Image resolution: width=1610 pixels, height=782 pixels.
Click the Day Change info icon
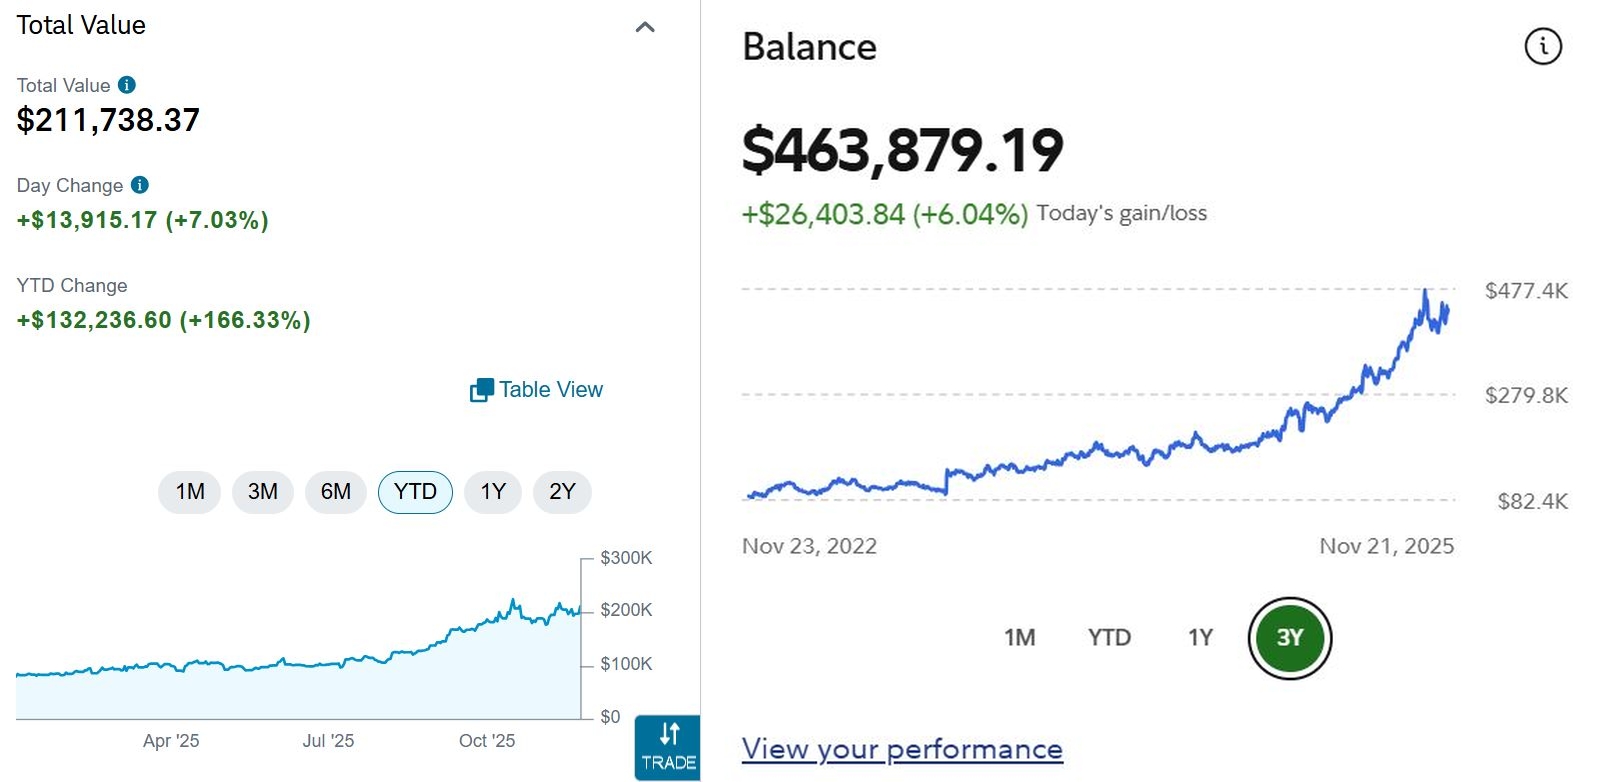click(x=140, y=185)
